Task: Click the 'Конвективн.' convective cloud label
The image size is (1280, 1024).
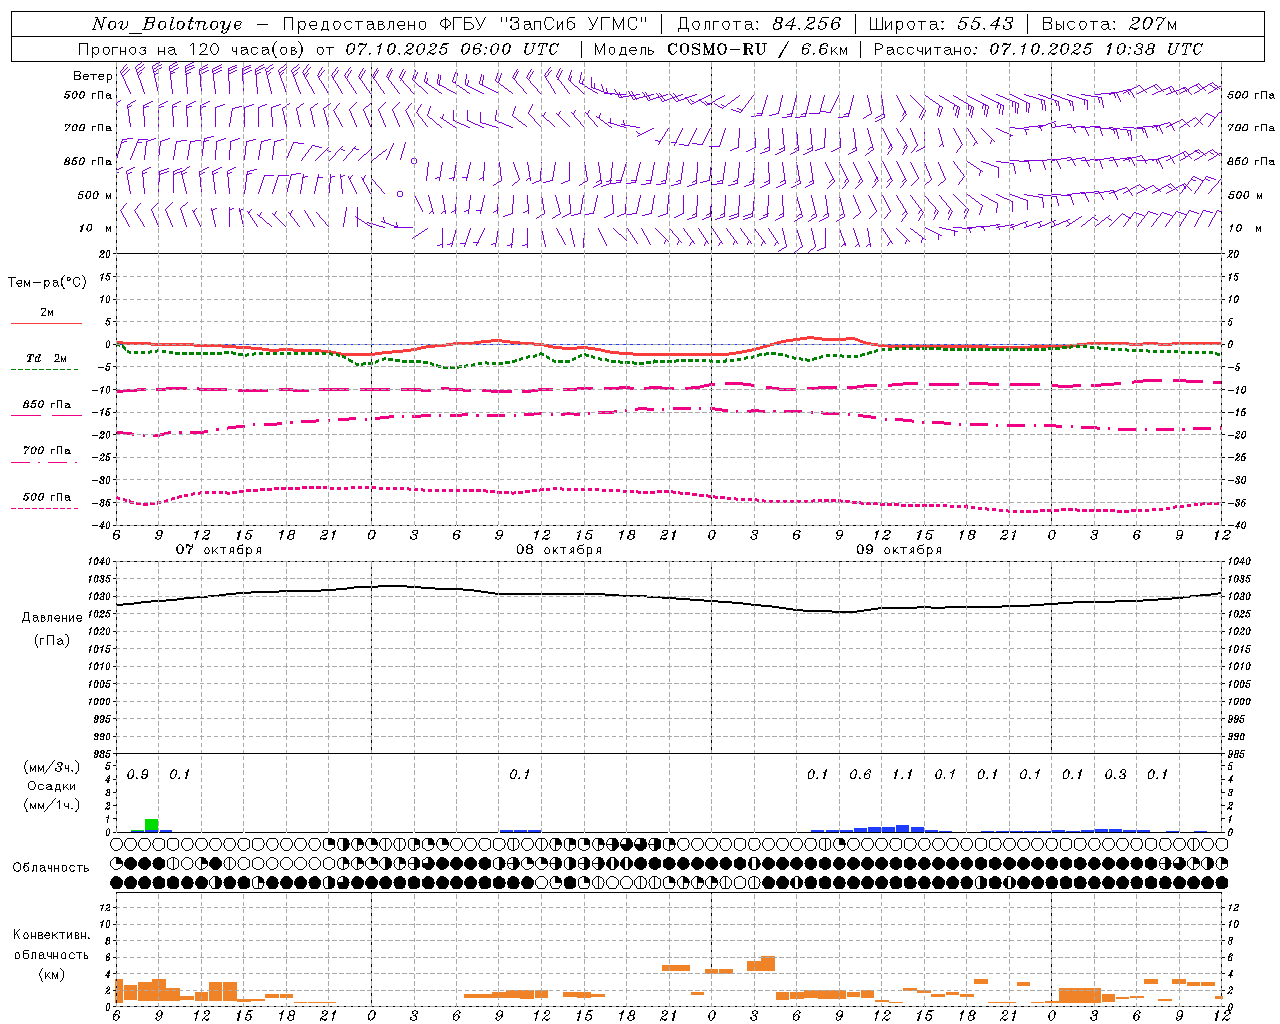Action: (51, 935)
